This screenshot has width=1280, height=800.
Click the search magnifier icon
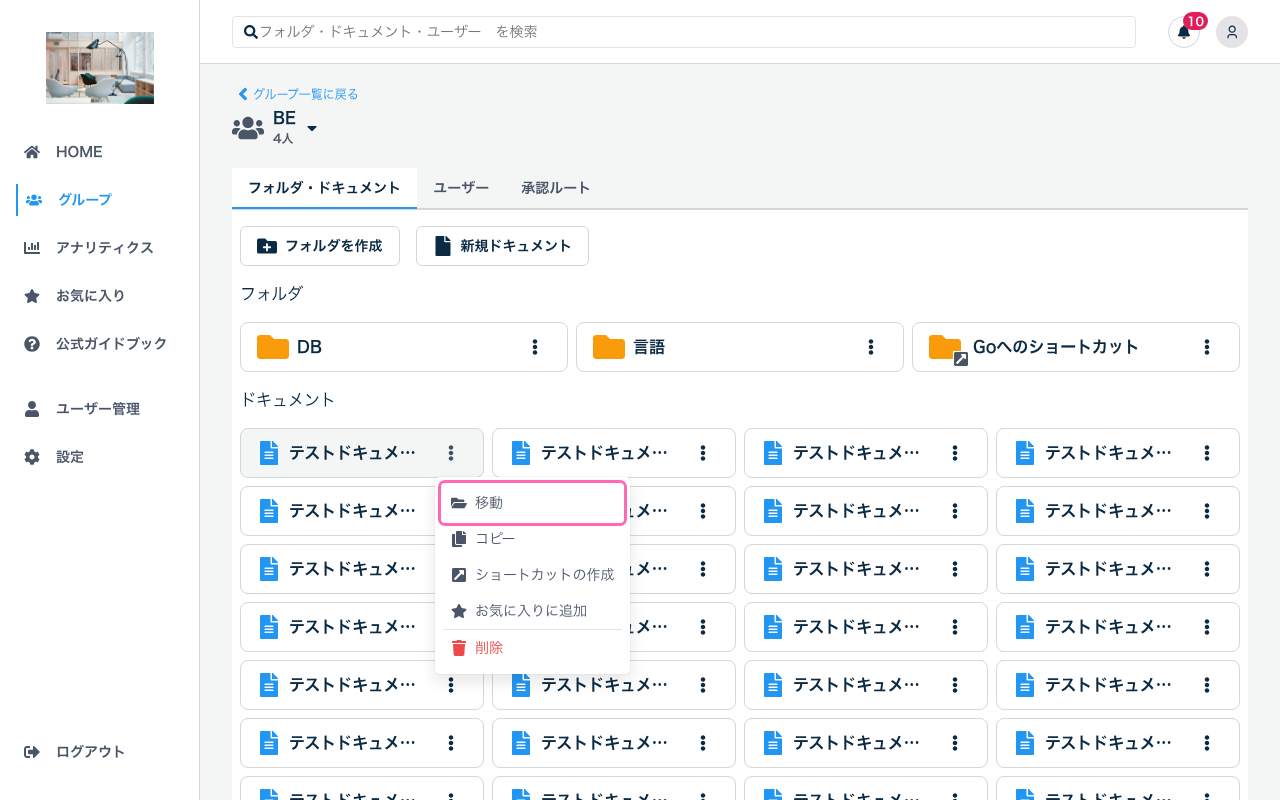coord(250,31)
